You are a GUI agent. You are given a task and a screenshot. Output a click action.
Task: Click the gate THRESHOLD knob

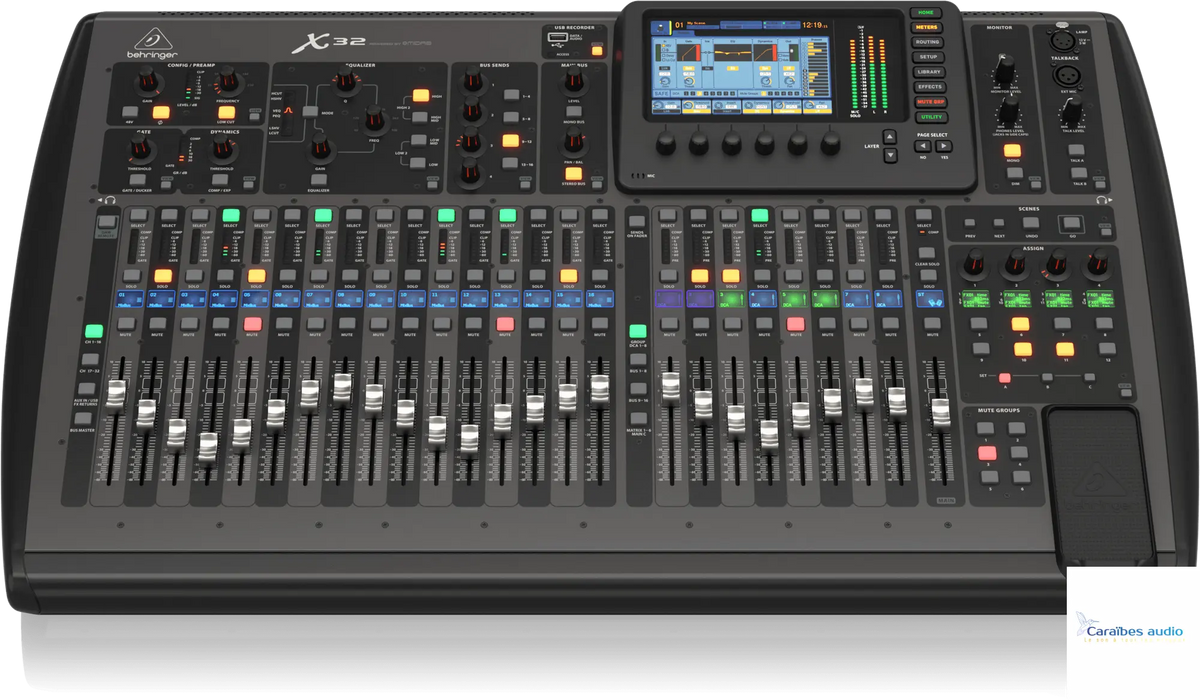tap(139, 150)
